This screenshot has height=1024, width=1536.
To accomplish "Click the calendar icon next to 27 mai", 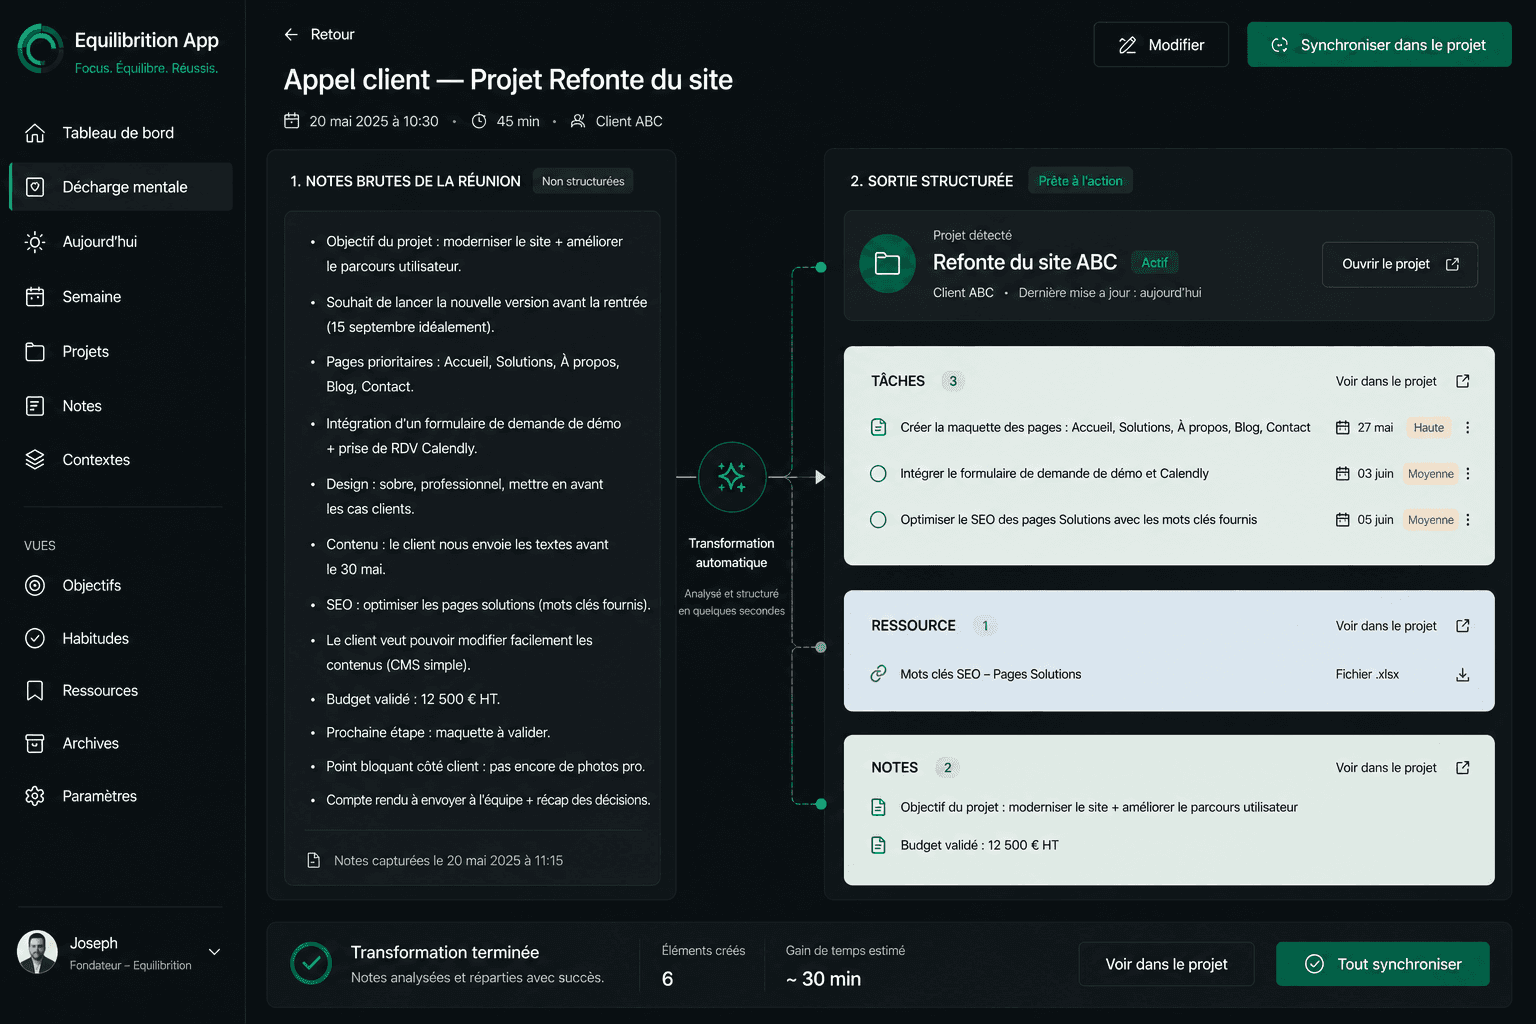I will [1343, 428].
